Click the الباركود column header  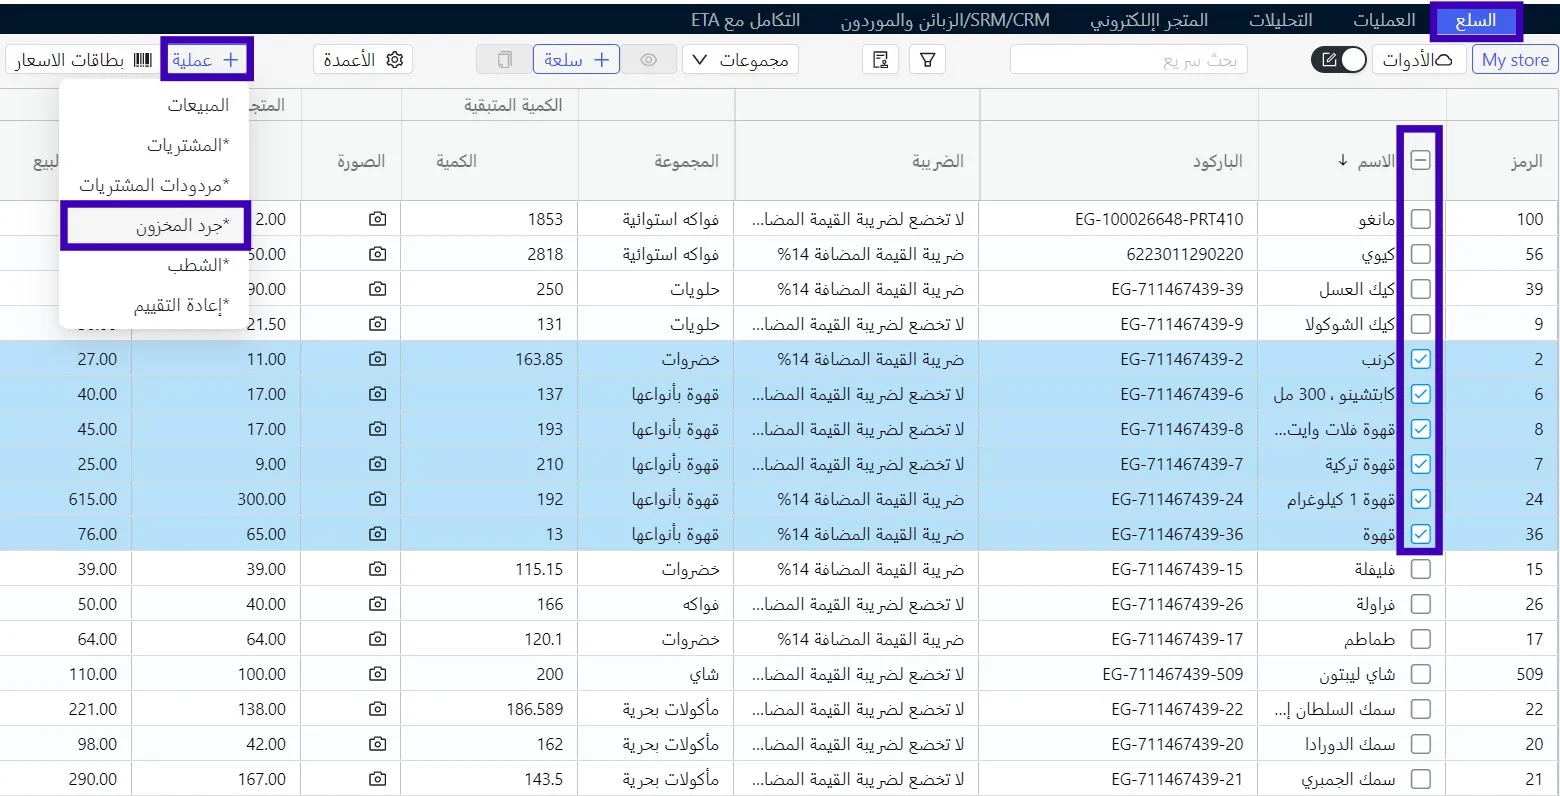coord(1119,161)
